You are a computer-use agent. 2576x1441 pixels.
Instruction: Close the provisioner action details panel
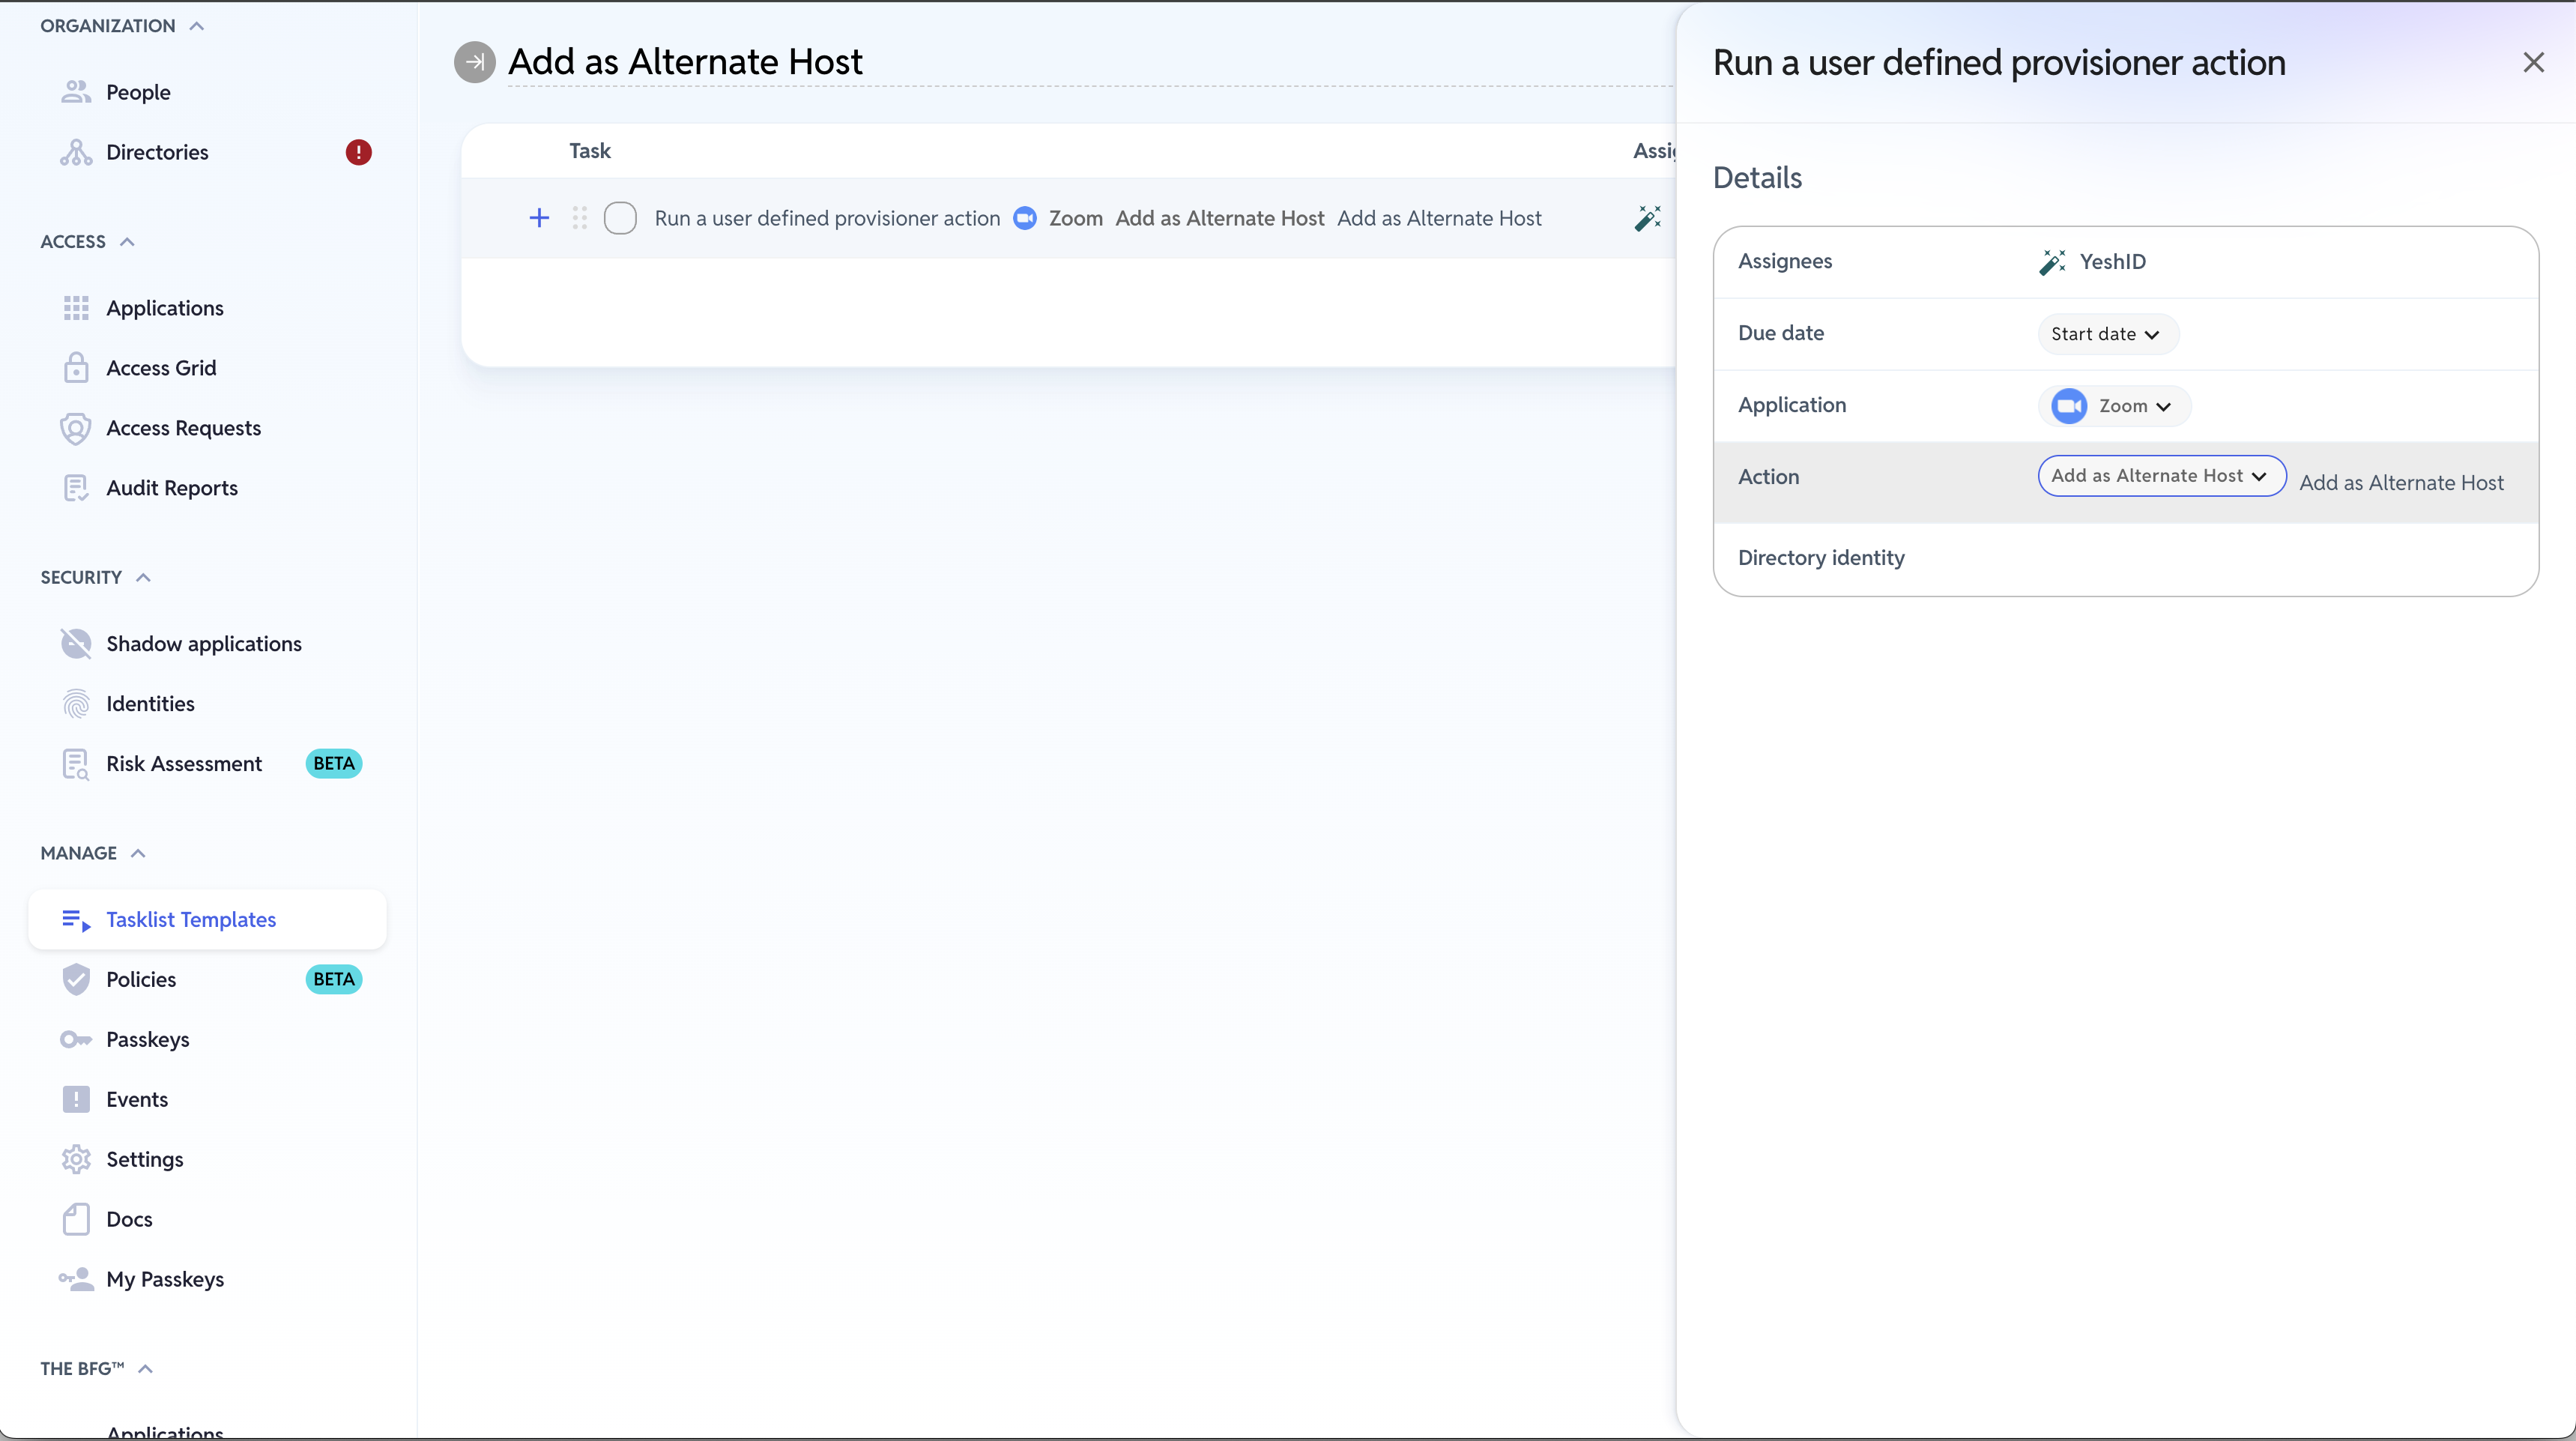pos(2533,63)
